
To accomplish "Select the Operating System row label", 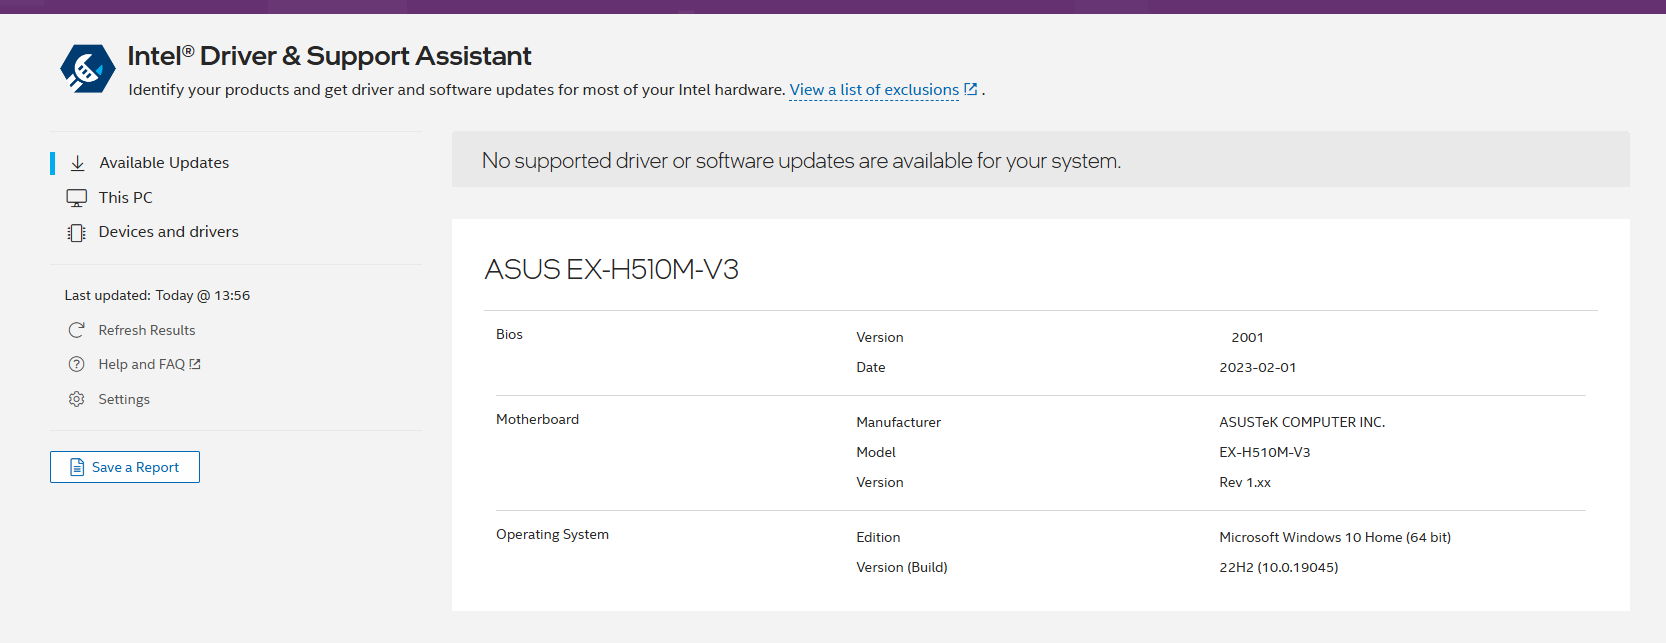I will [552, 534].
